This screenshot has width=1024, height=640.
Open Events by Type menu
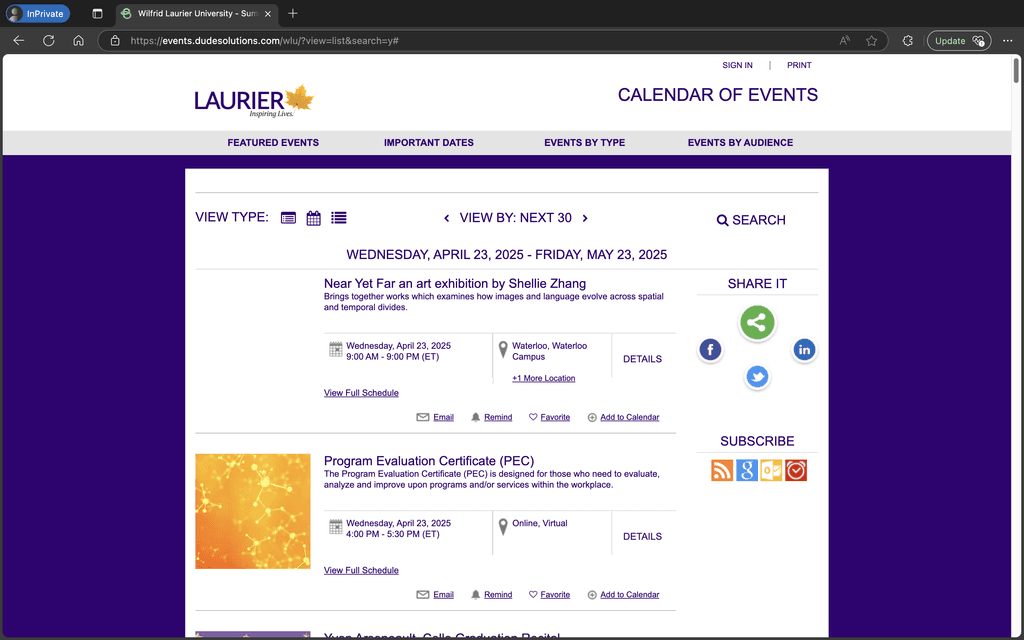coord(584,142)
